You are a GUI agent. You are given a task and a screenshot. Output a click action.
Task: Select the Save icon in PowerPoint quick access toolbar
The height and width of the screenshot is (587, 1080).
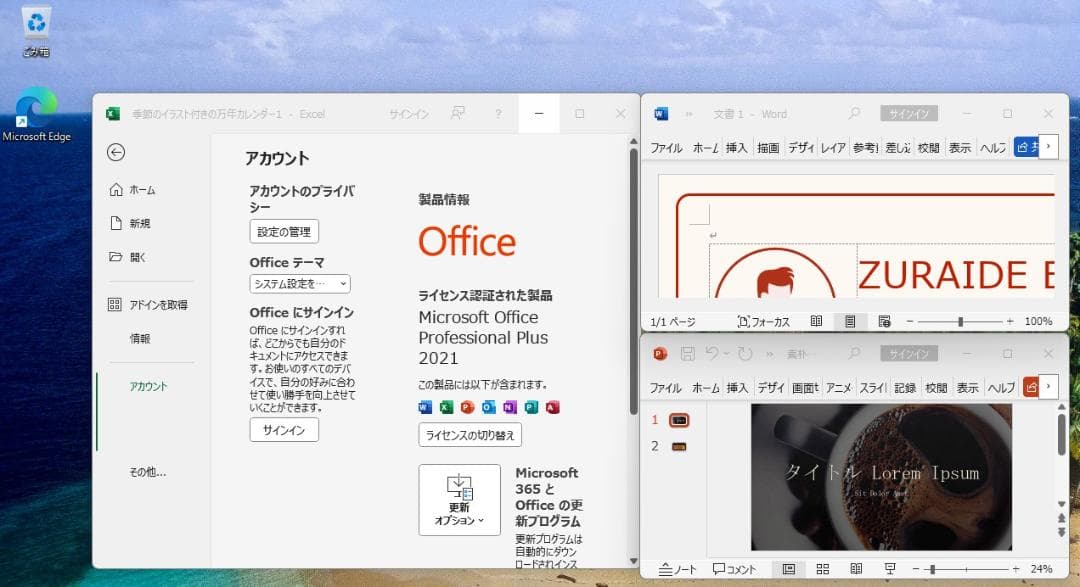(688, 352)
